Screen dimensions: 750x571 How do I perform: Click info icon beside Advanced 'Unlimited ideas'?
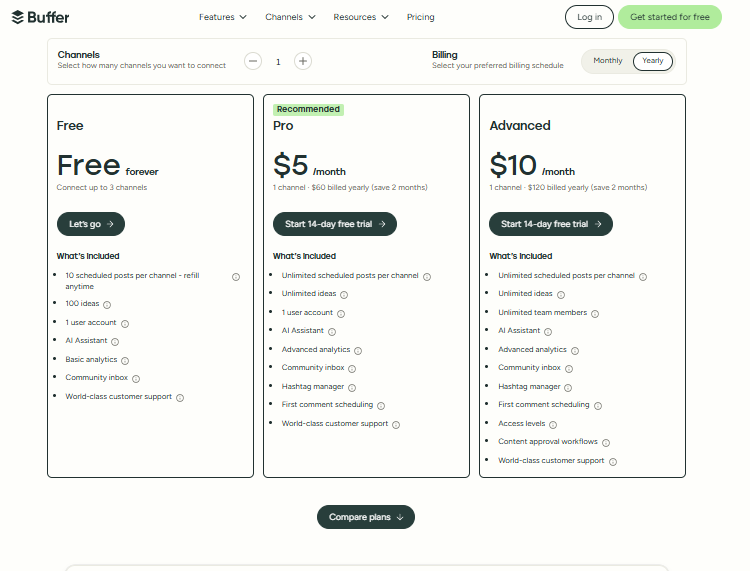561,295
